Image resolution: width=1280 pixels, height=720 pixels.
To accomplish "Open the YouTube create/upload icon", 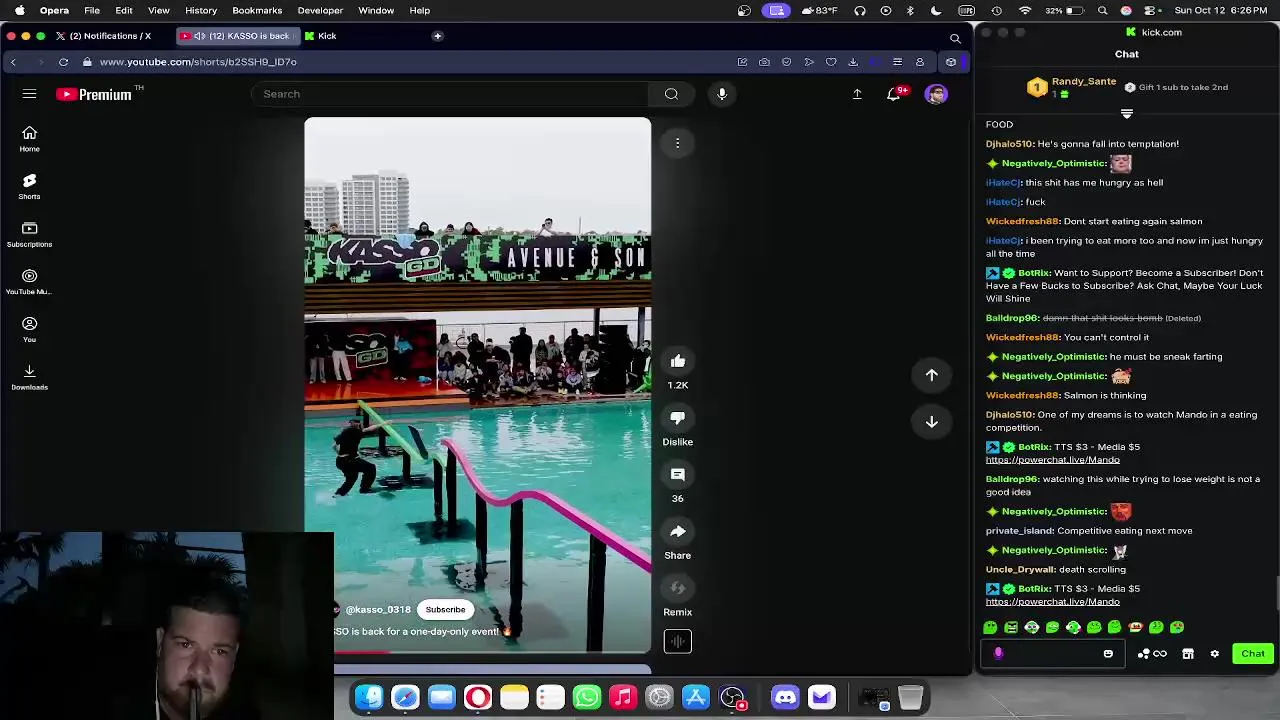I will coord(857,94).
